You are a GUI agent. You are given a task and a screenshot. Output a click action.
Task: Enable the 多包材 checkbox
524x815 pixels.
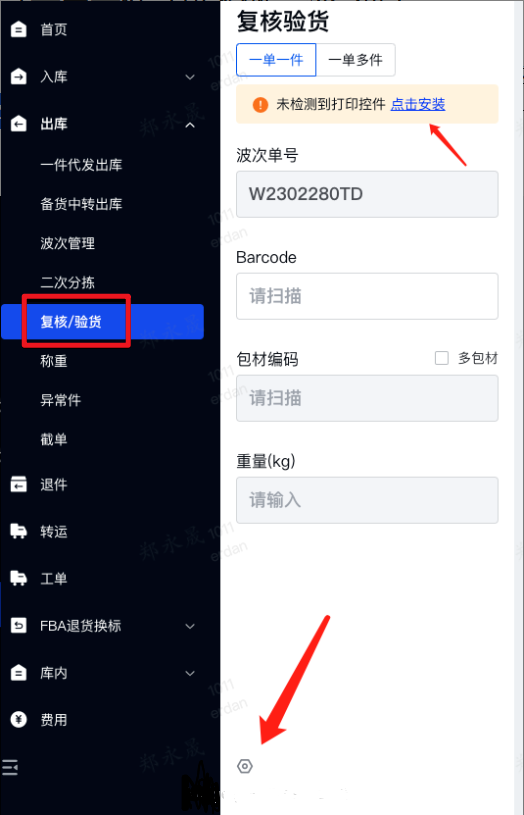point(442,358)
